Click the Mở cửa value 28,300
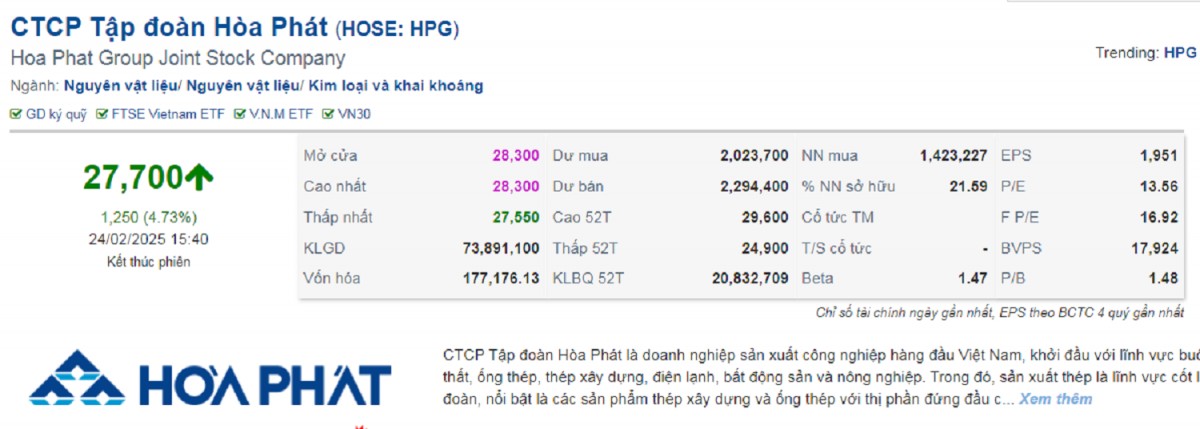 (515, 156)
